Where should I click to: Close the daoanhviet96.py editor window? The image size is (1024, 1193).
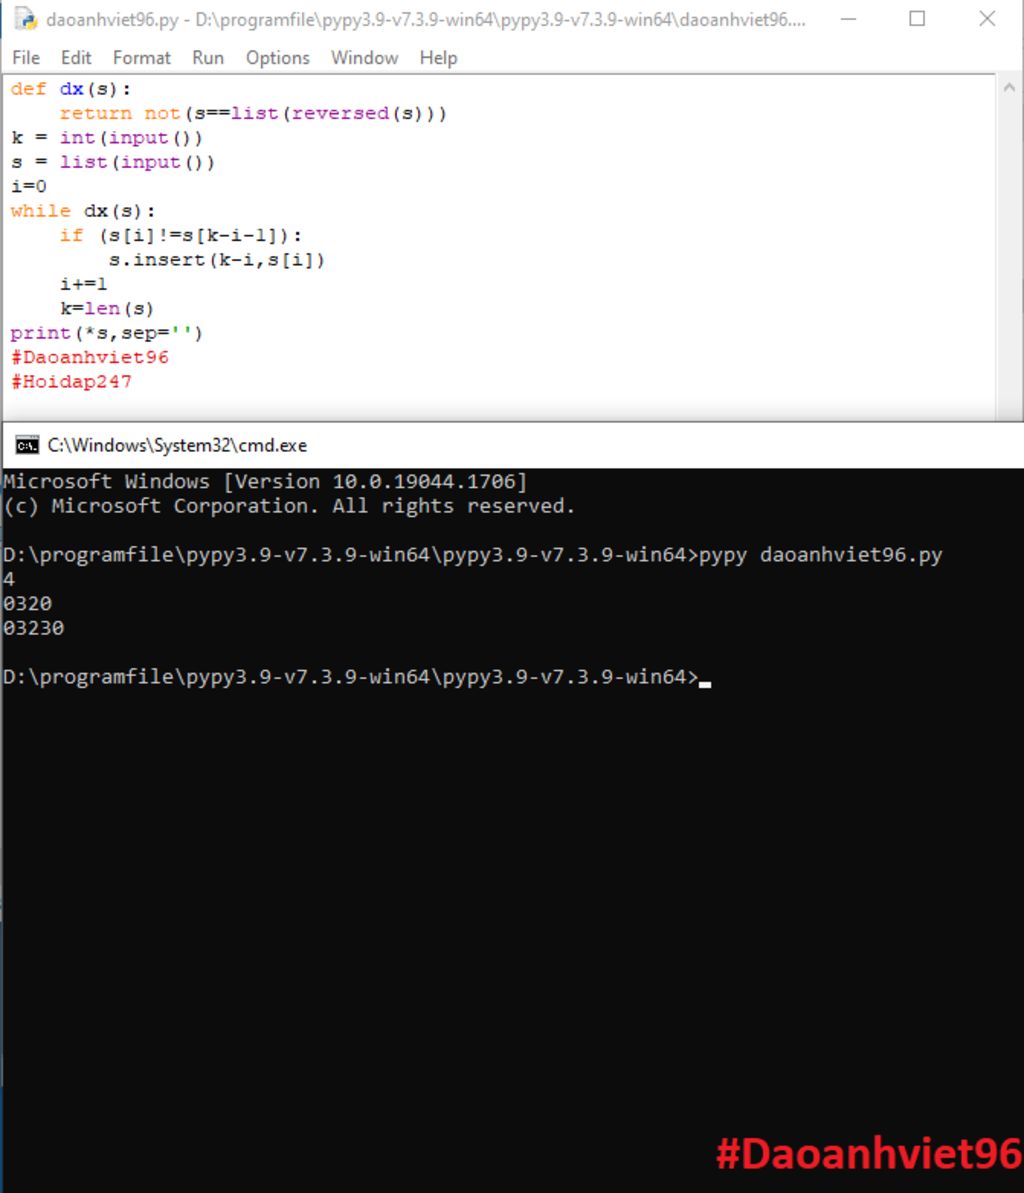pyautogui.click(x=987, y=19)
